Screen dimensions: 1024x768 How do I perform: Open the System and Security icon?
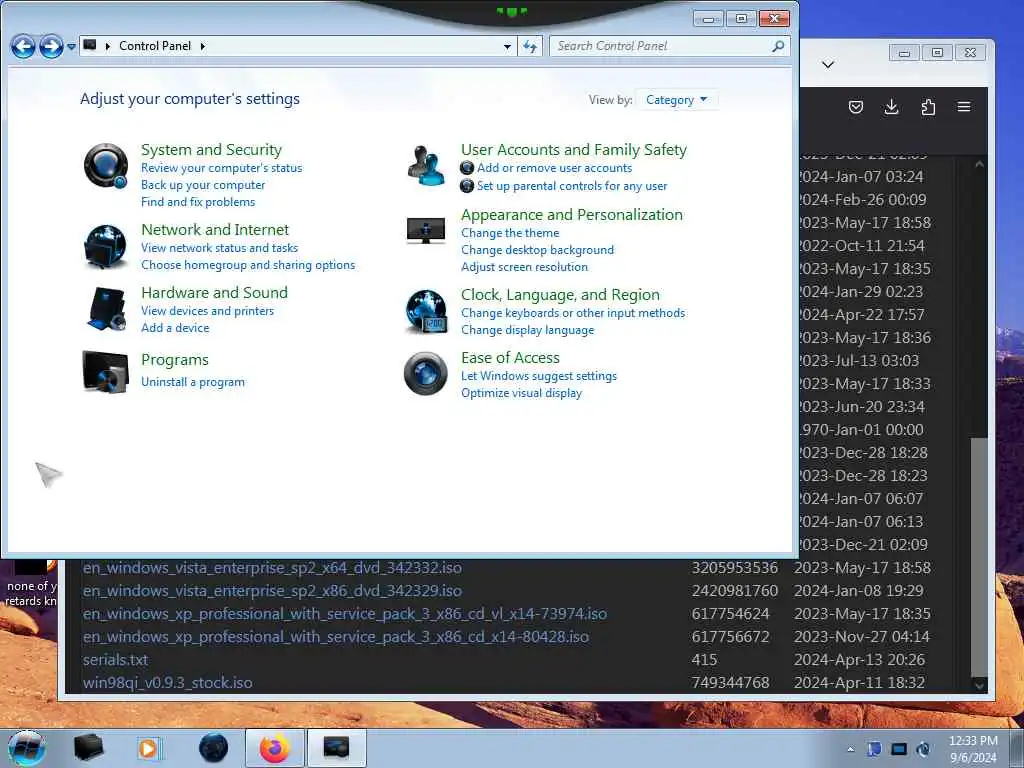pyautogui.click(x=106, y=166)
